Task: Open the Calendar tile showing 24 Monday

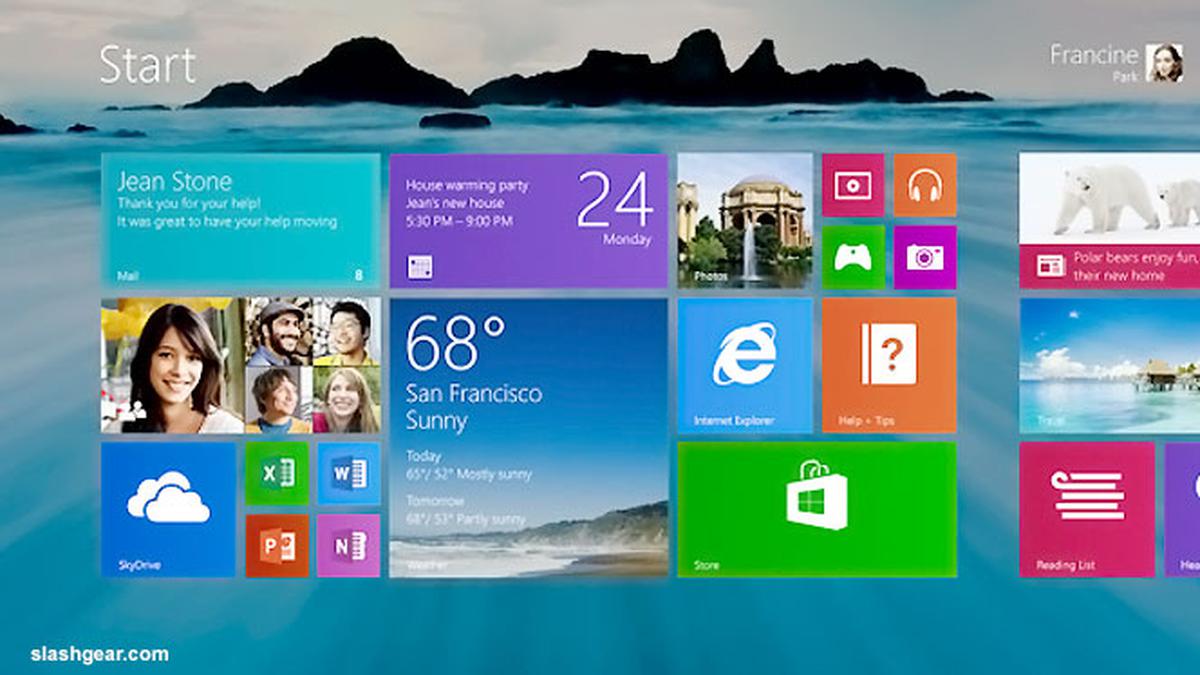Action: point(528,220)
